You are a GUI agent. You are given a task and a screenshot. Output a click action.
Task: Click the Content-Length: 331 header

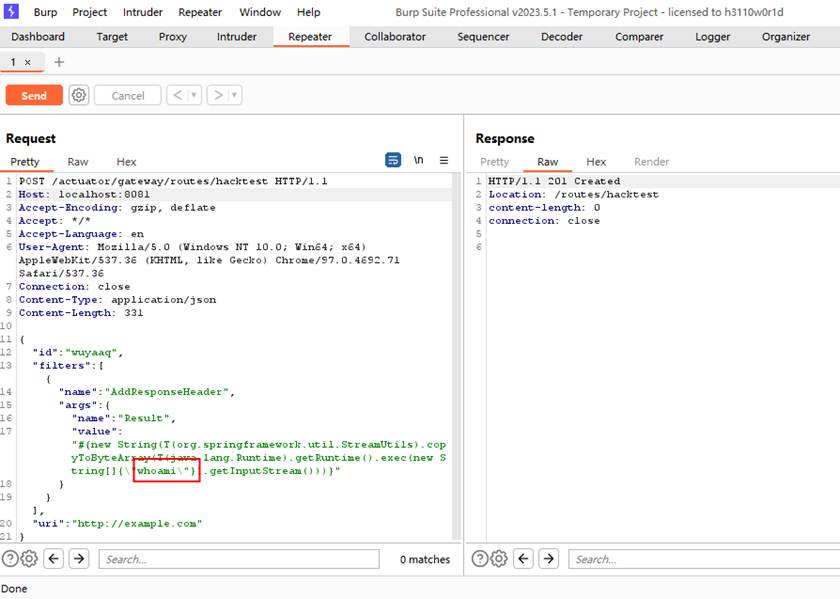(81, 312)
